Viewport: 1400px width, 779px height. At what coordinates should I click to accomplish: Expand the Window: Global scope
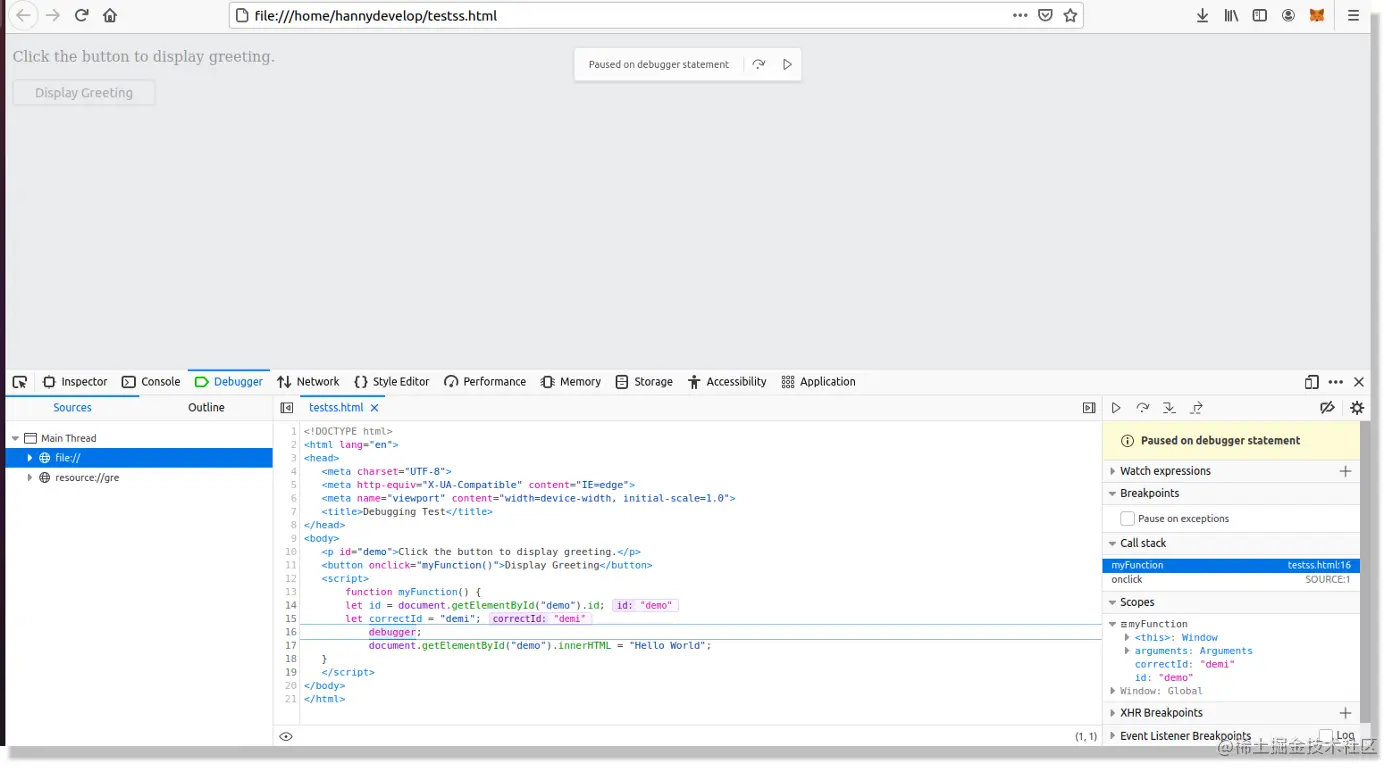point(1113,691)
